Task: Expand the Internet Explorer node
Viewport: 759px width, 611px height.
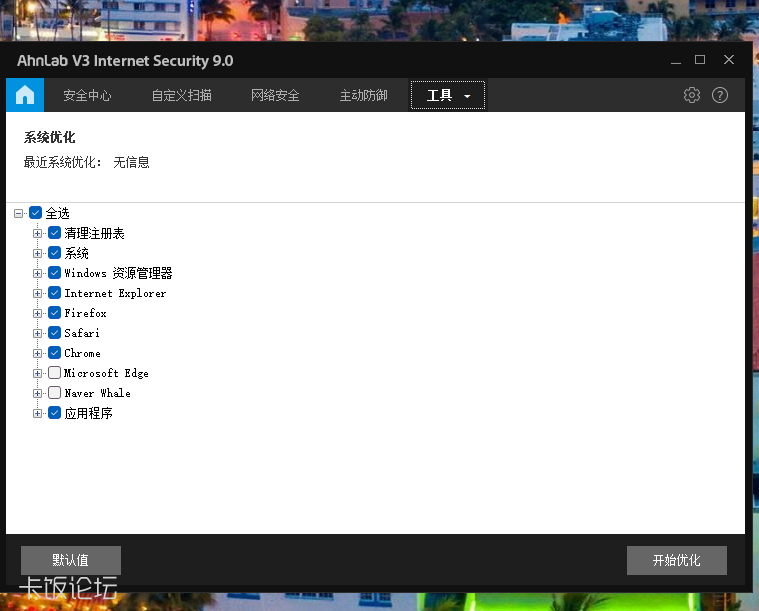Action: pyautogui.click(x=37, y=293)
